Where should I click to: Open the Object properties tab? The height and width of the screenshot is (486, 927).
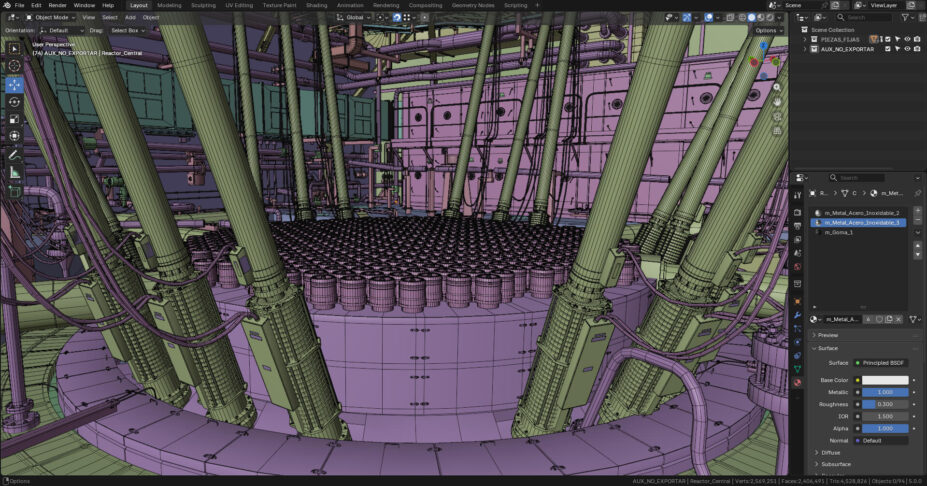click(x=798, y=302)
